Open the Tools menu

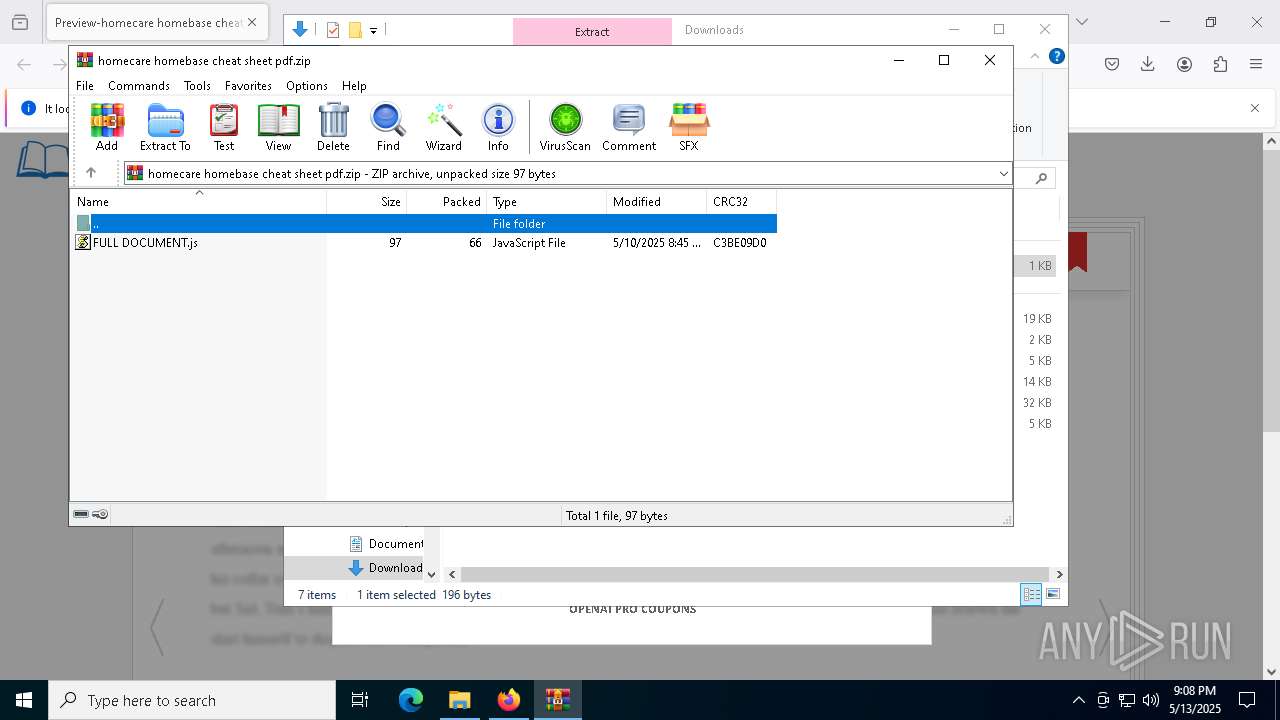coord(197,86)
